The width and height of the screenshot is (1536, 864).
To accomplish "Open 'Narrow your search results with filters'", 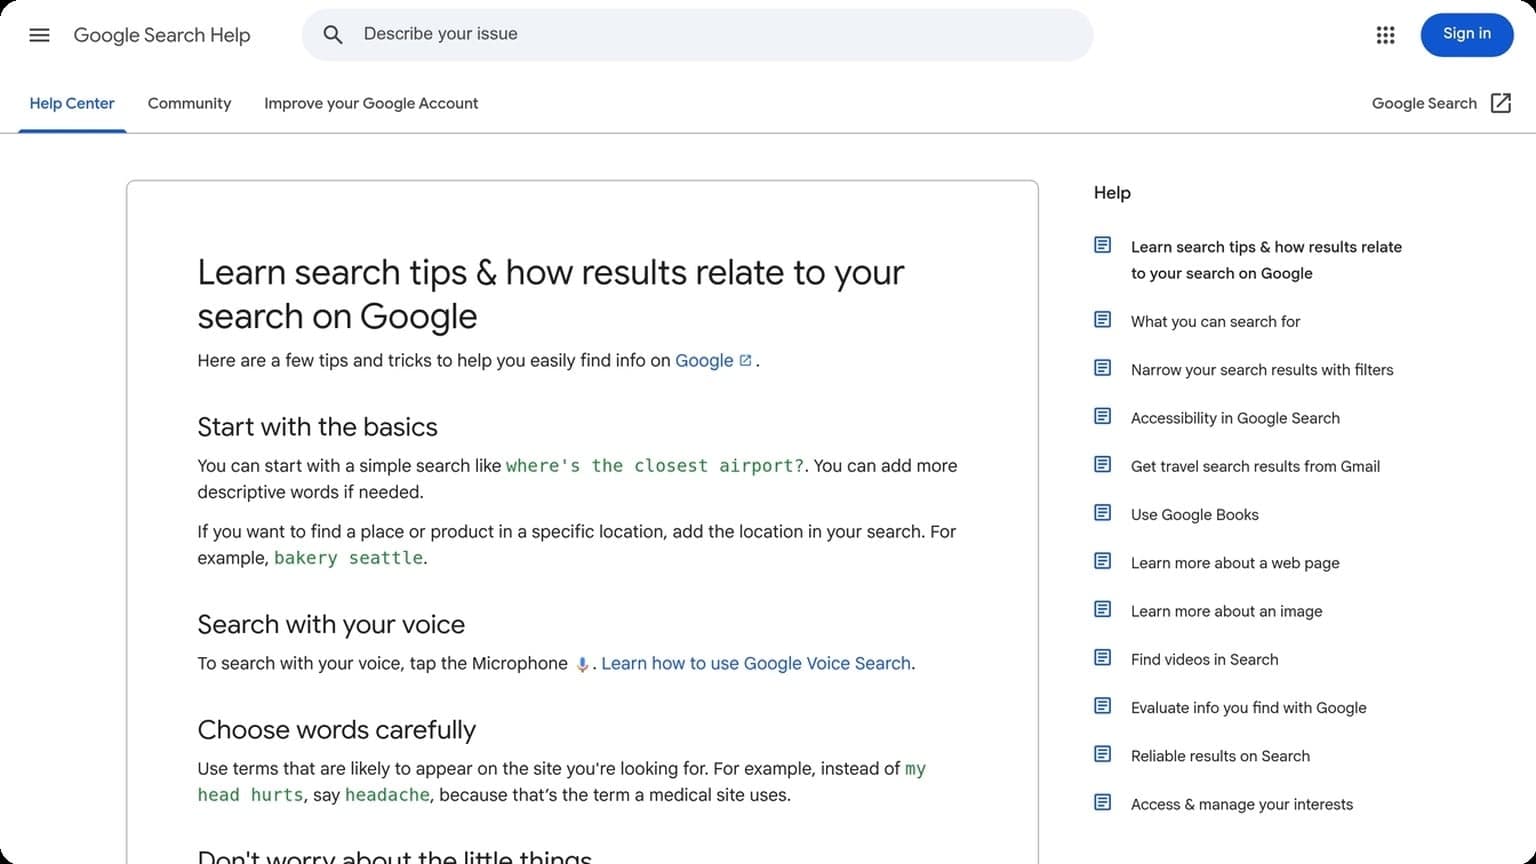I will point(1262,369).
